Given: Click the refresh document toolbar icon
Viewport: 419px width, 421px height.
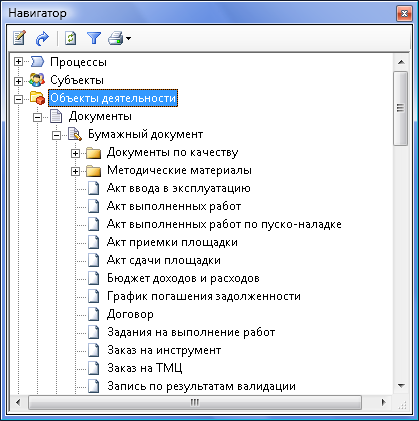Looking at the screenshot, I should tap(70, 38).
